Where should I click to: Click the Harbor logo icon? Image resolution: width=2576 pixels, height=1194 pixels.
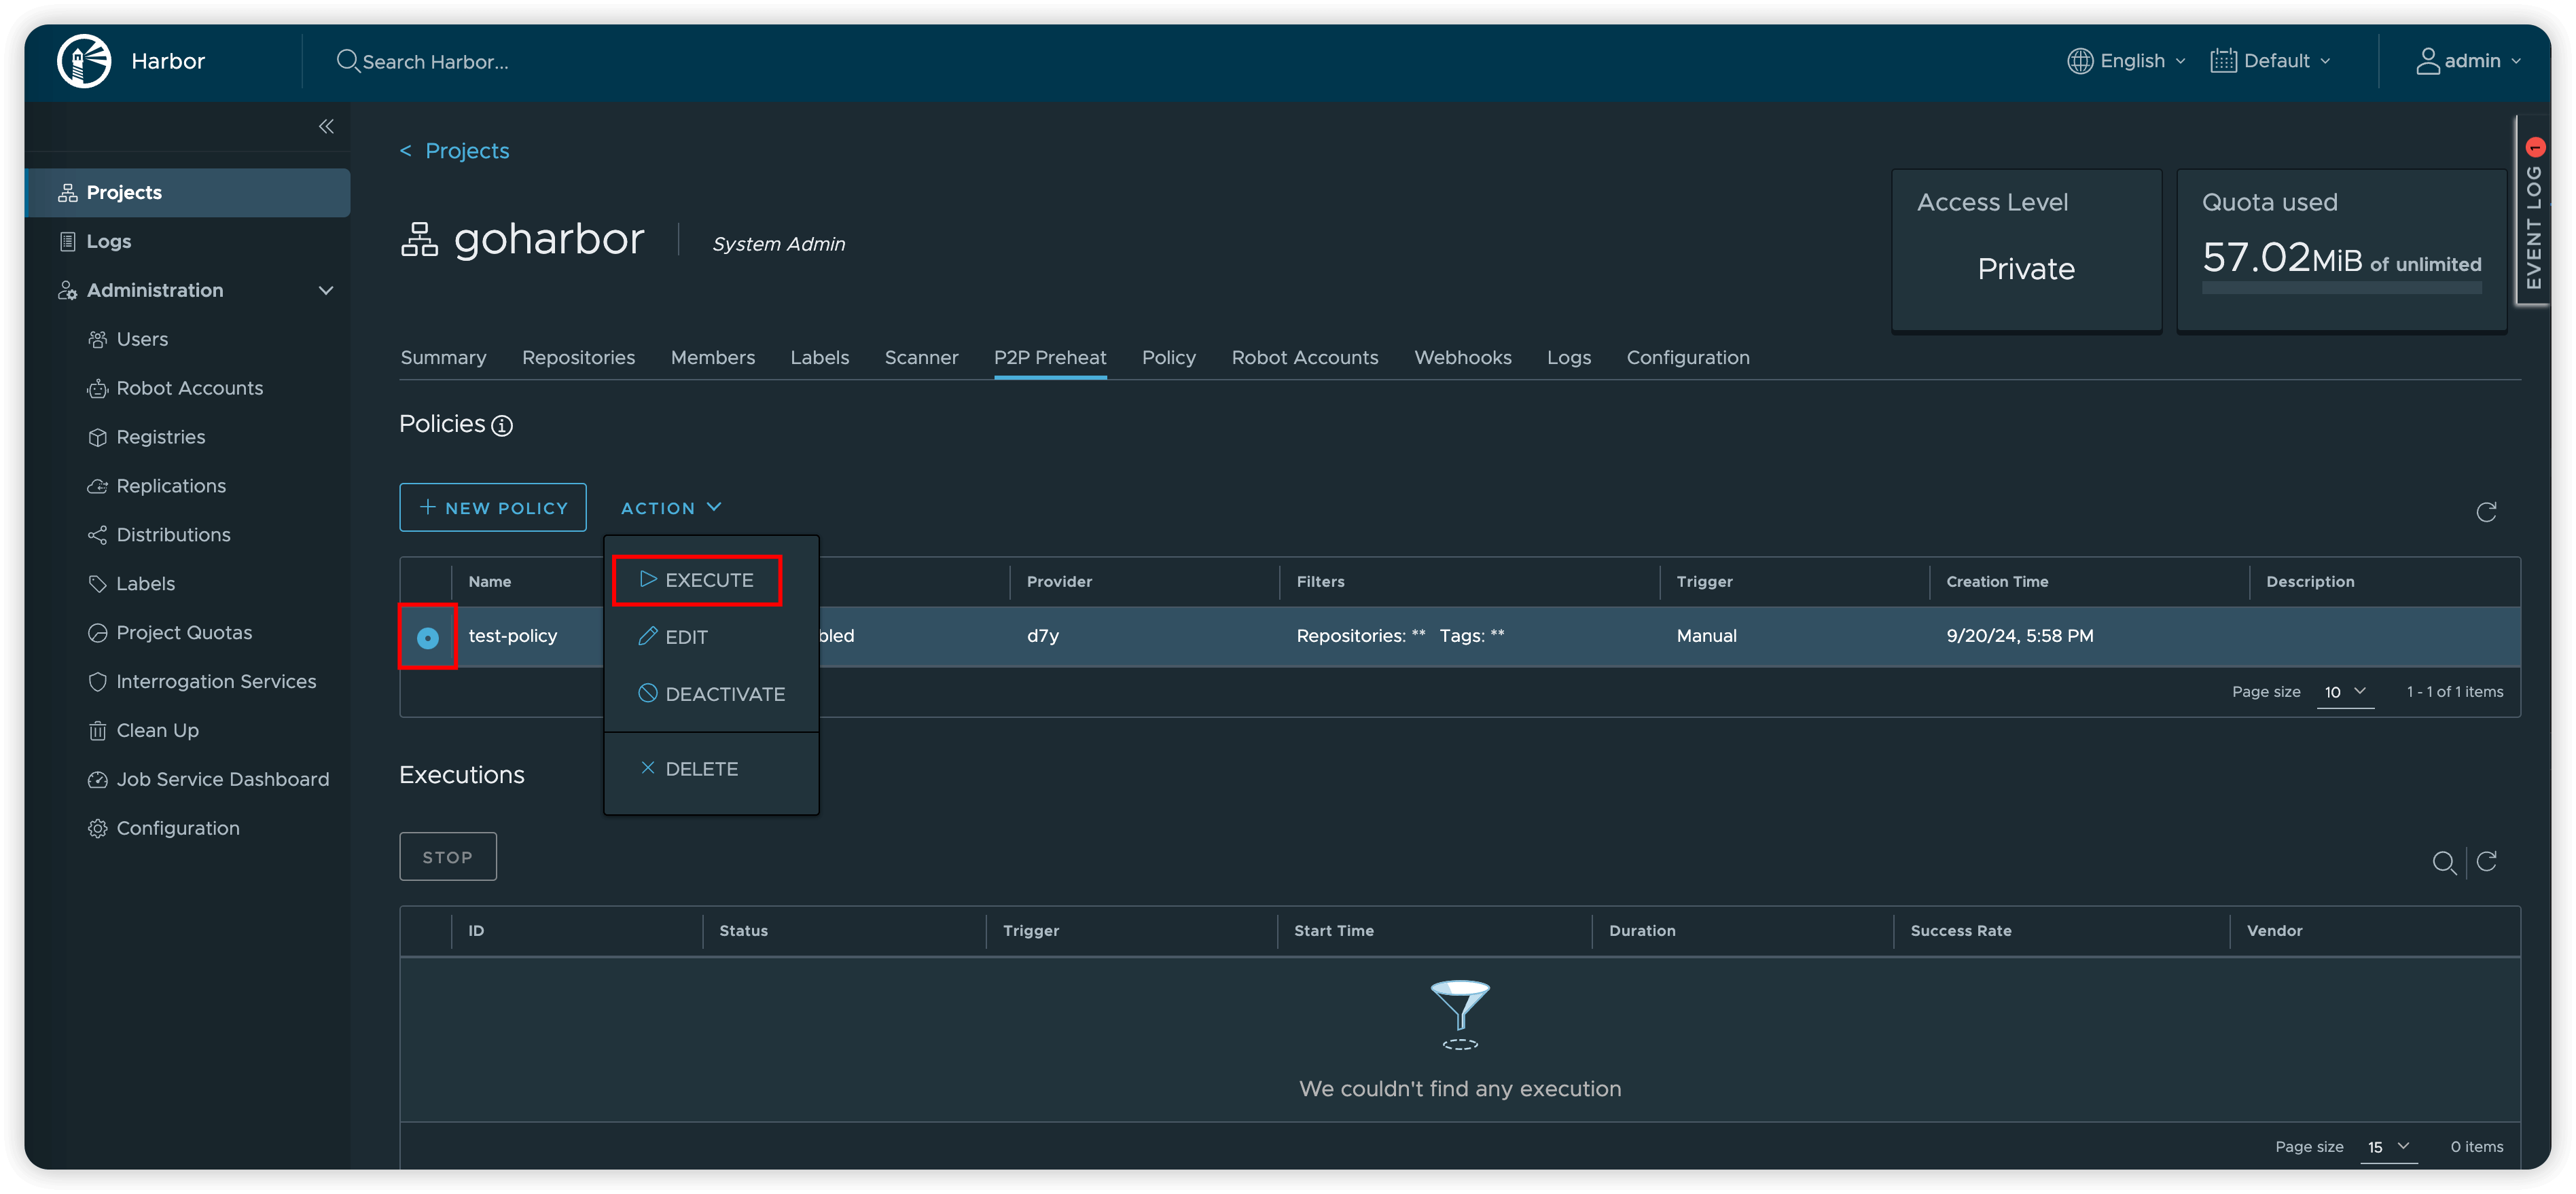coord(84,61)
